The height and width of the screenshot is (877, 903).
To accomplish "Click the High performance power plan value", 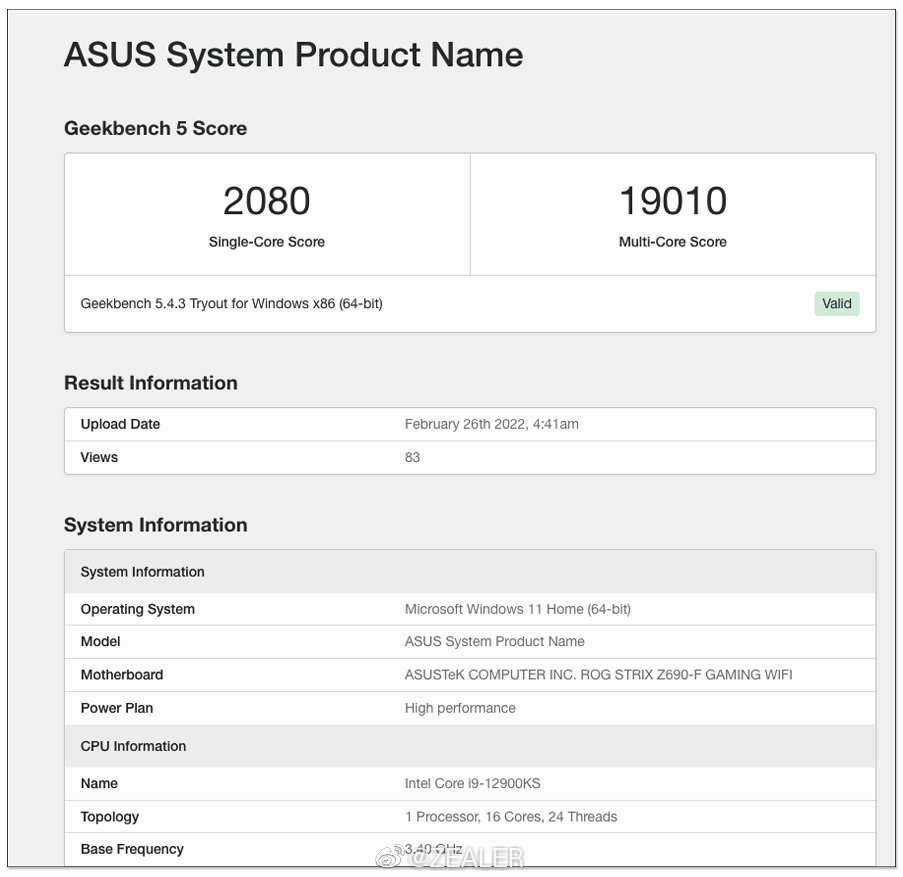I will coord(460,708).
